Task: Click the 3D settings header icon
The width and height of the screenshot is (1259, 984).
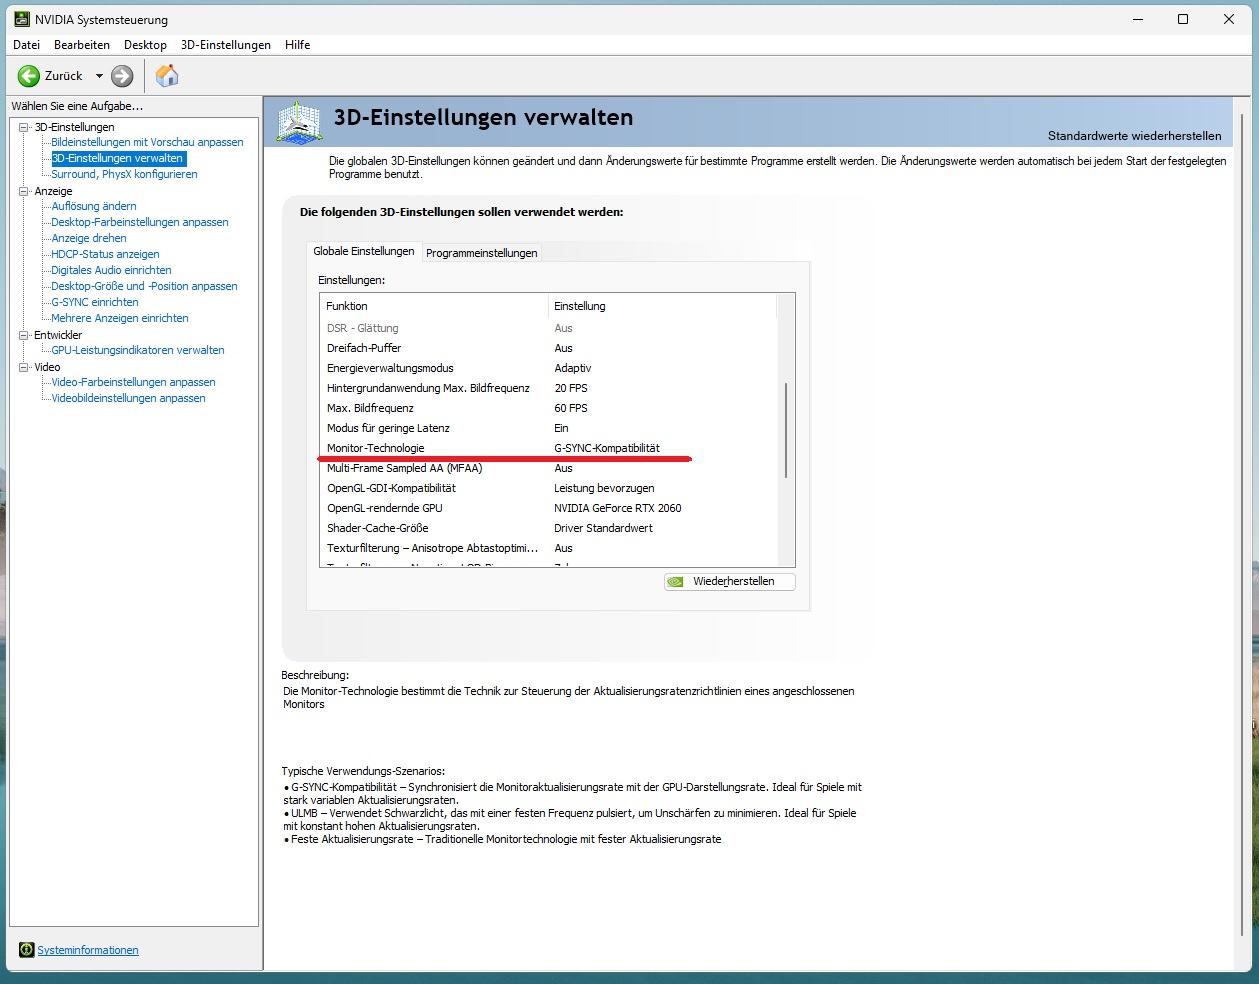Action: (299, 123)
